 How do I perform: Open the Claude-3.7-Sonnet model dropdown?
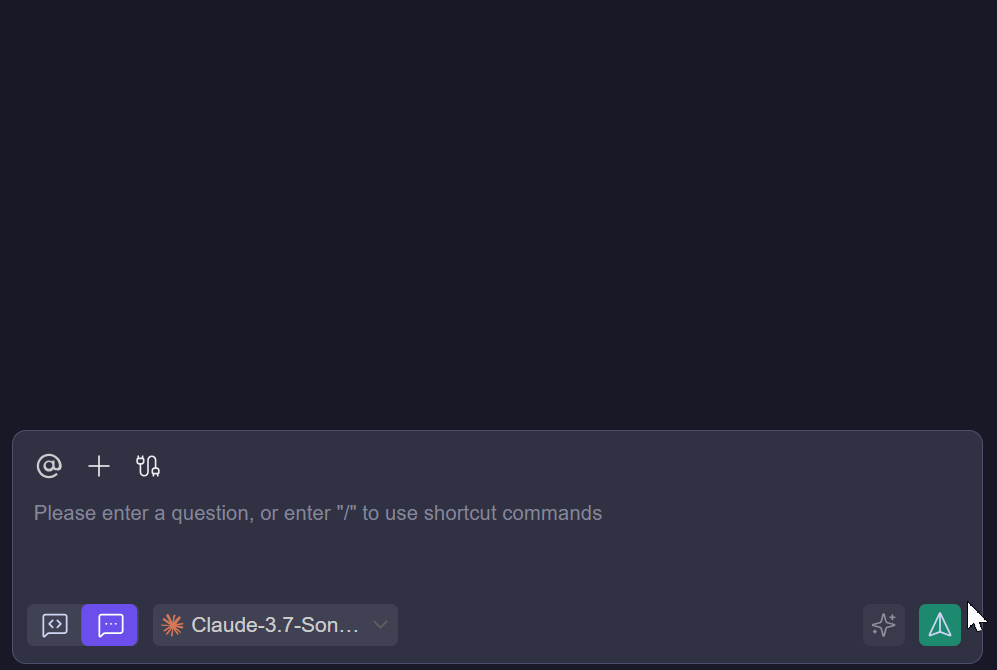coord(275,625)
